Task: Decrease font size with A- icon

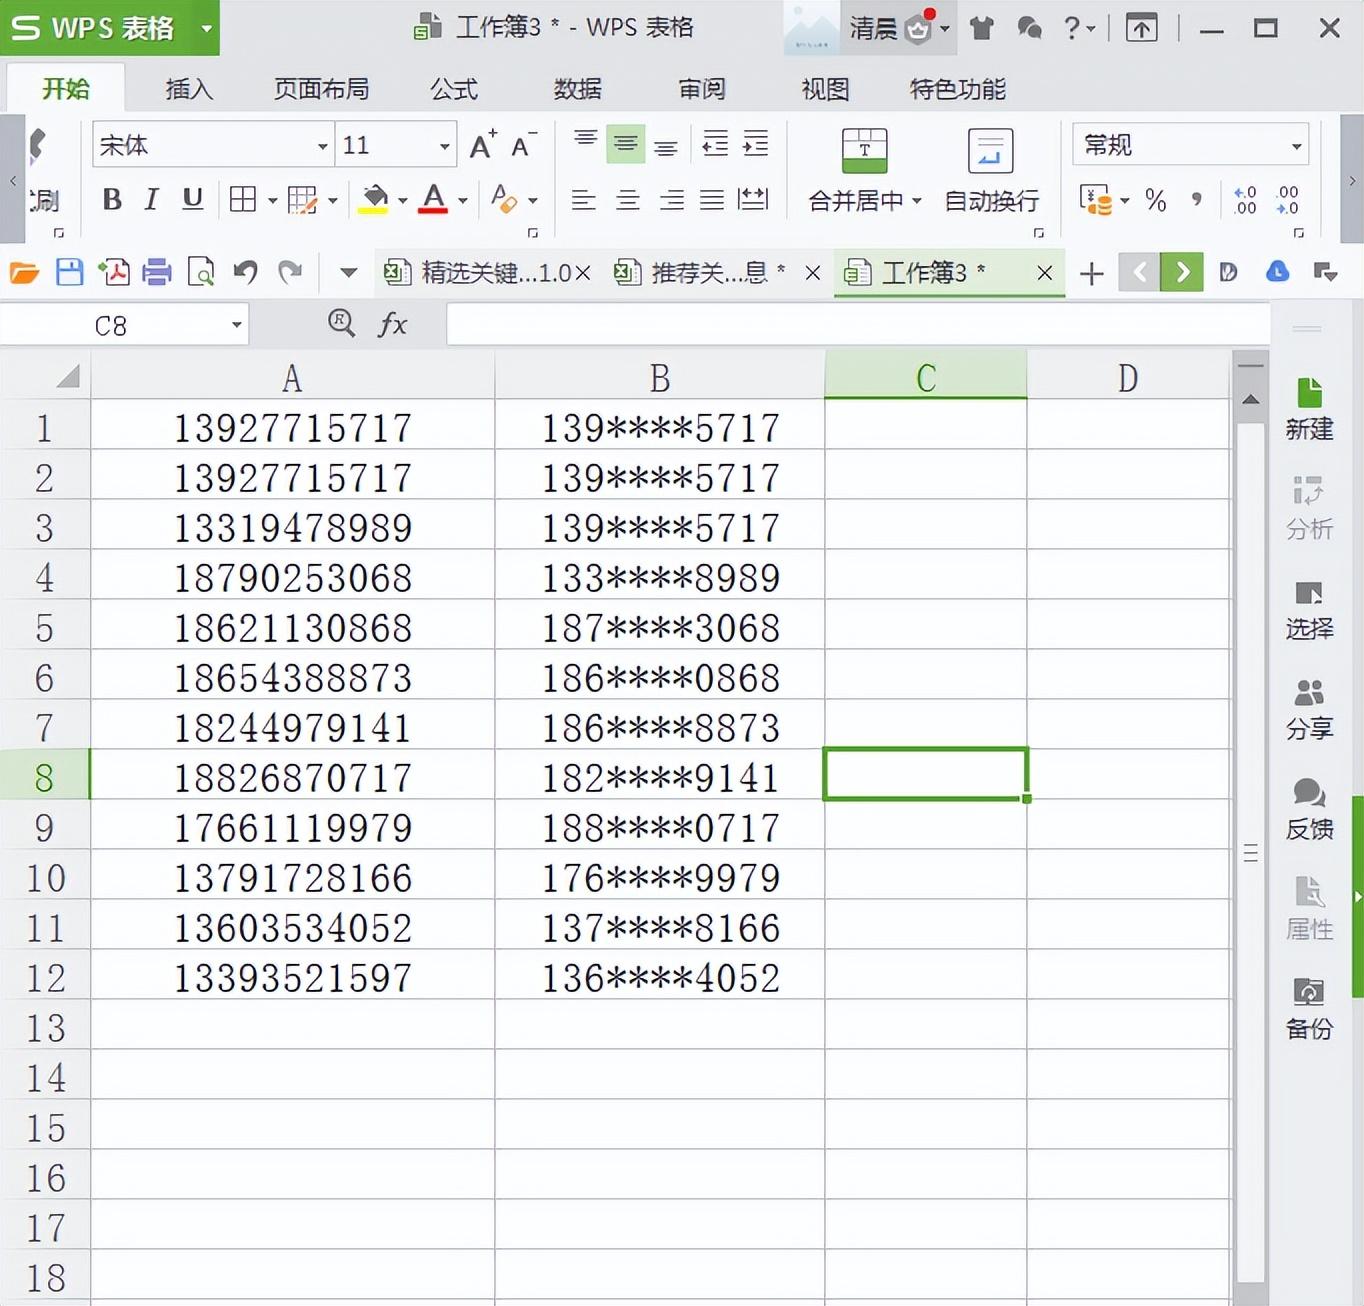Action: (x=524, y=145)
